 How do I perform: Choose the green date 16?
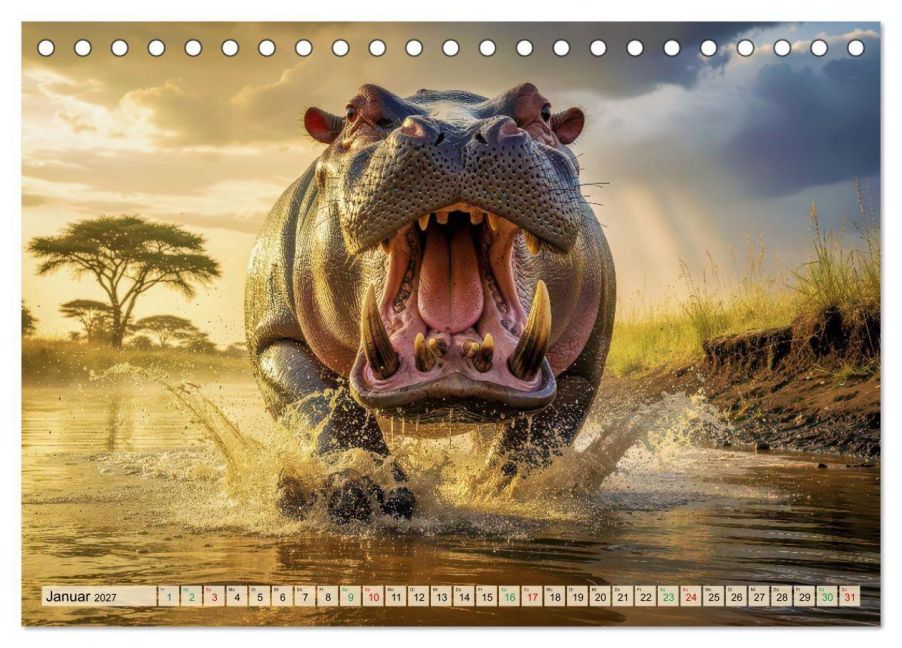click(510, 596)
